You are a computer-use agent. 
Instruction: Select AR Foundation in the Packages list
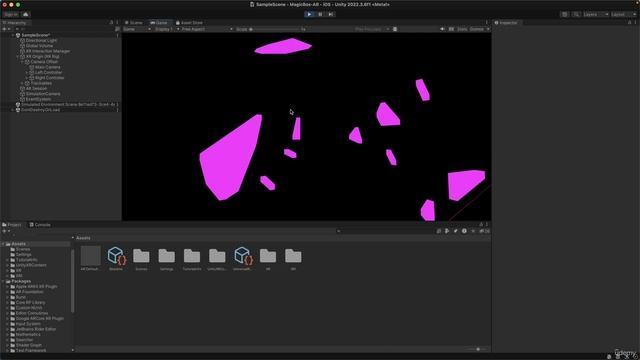point(29,292)
